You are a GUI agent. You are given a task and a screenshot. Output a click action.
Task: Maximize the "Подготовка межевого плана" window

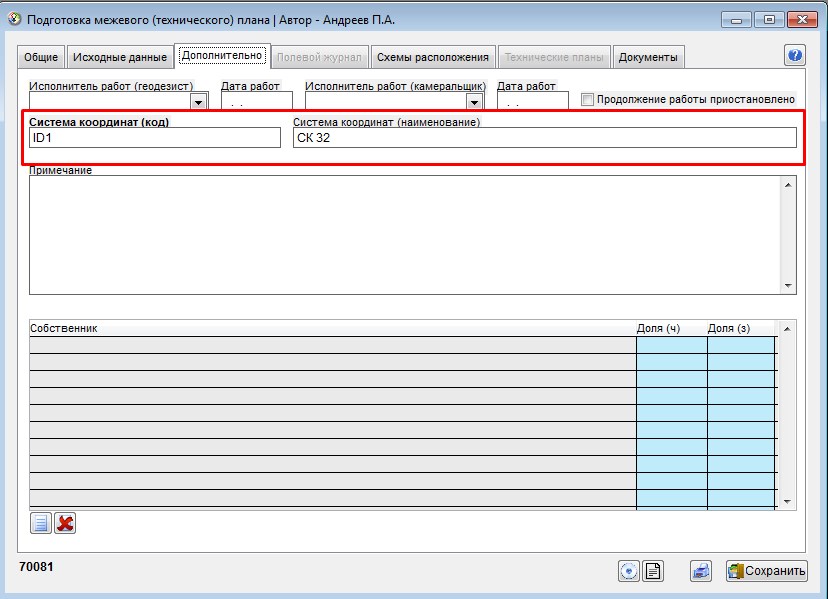click(x=769, y=20)
